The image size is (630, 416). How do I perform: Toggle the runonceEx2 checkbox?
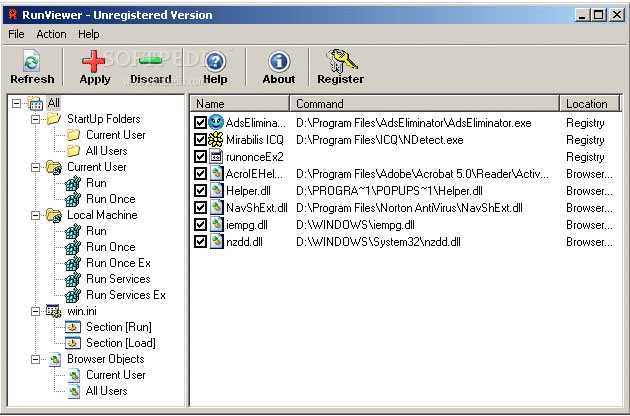200,156
